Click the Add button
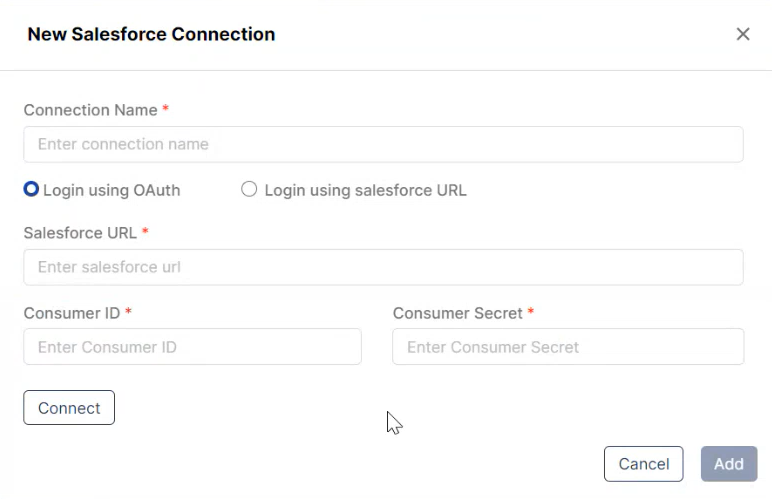Viewport: 772px width, 499px height. click(x=728, y=464)
